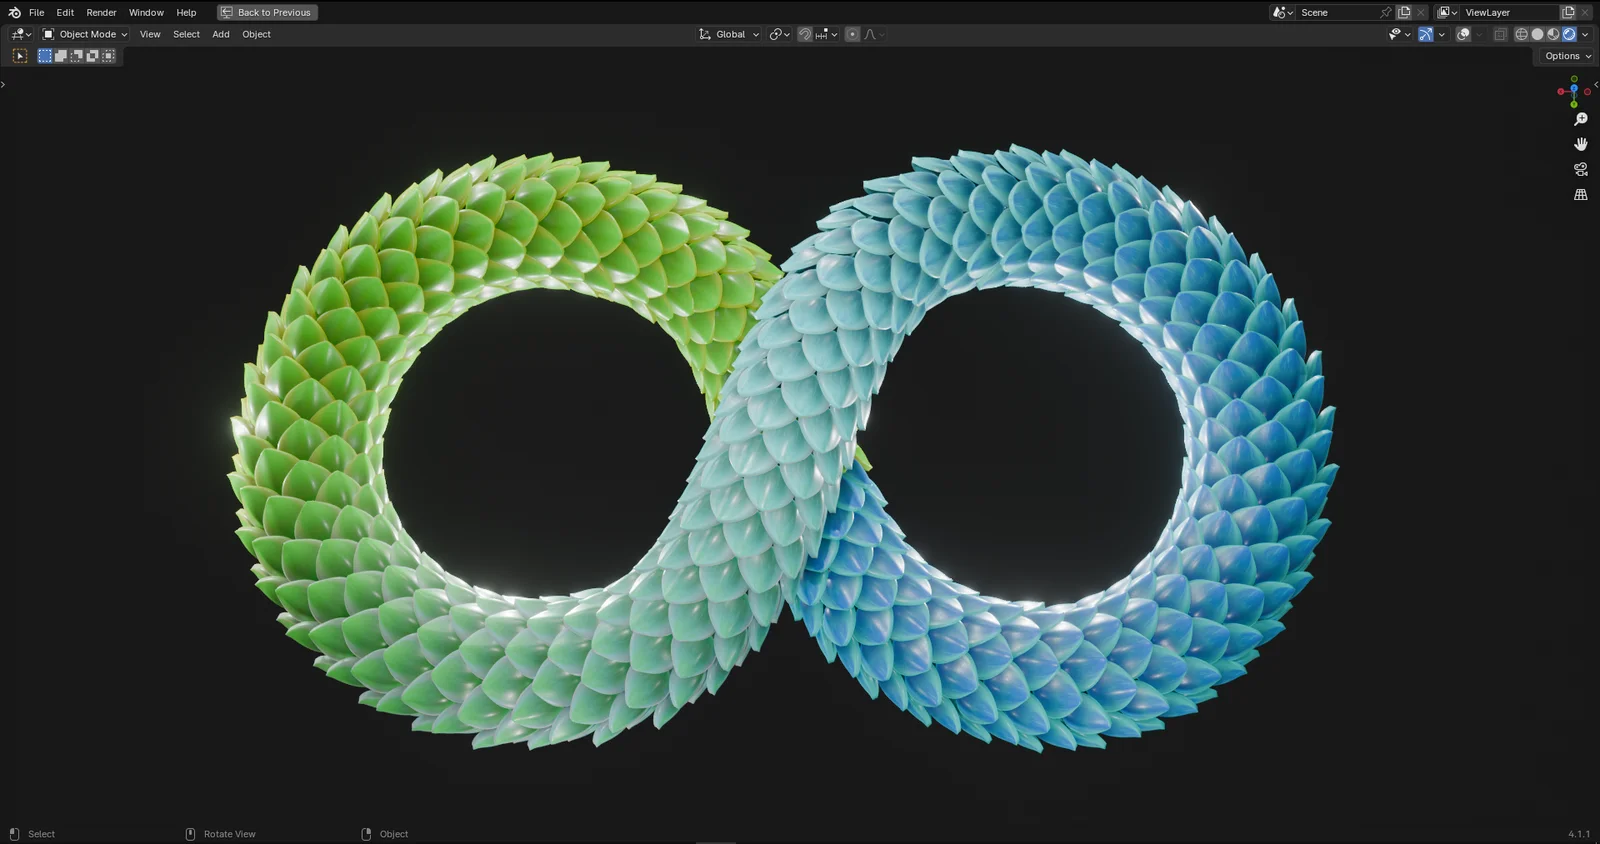Activate the Select Box tool icon
The image size is (1600, 844).
click(19, 56)
